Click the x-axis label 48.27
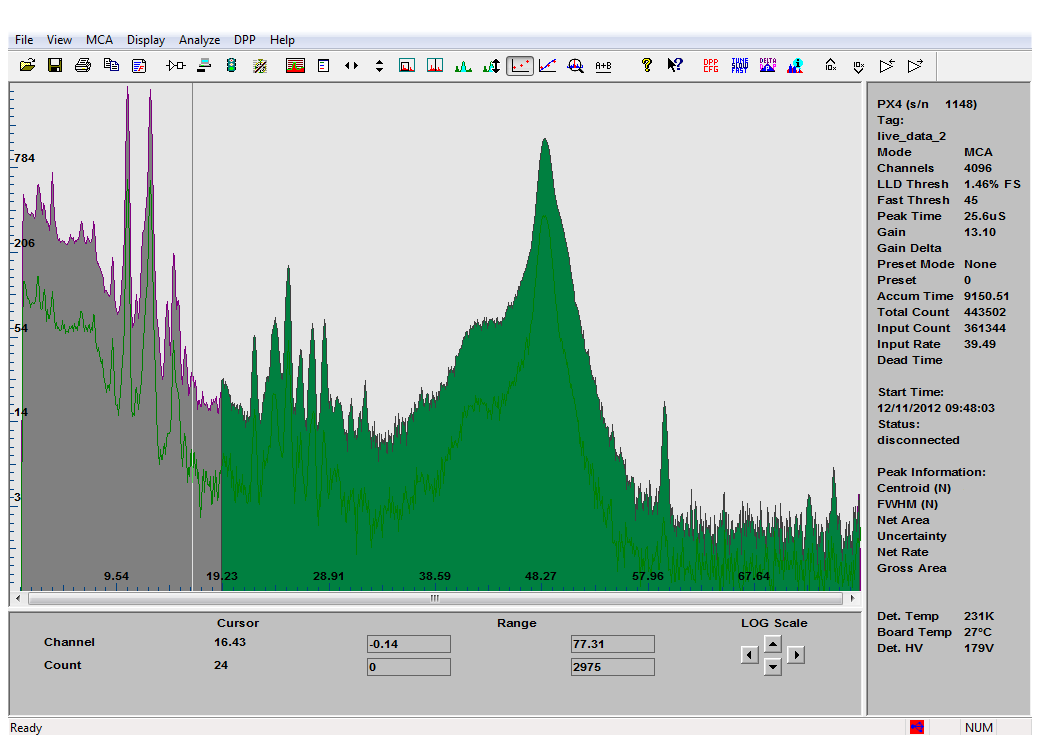Image resolution: width=1040 pixels, height=744 pixels. (541, 576)
